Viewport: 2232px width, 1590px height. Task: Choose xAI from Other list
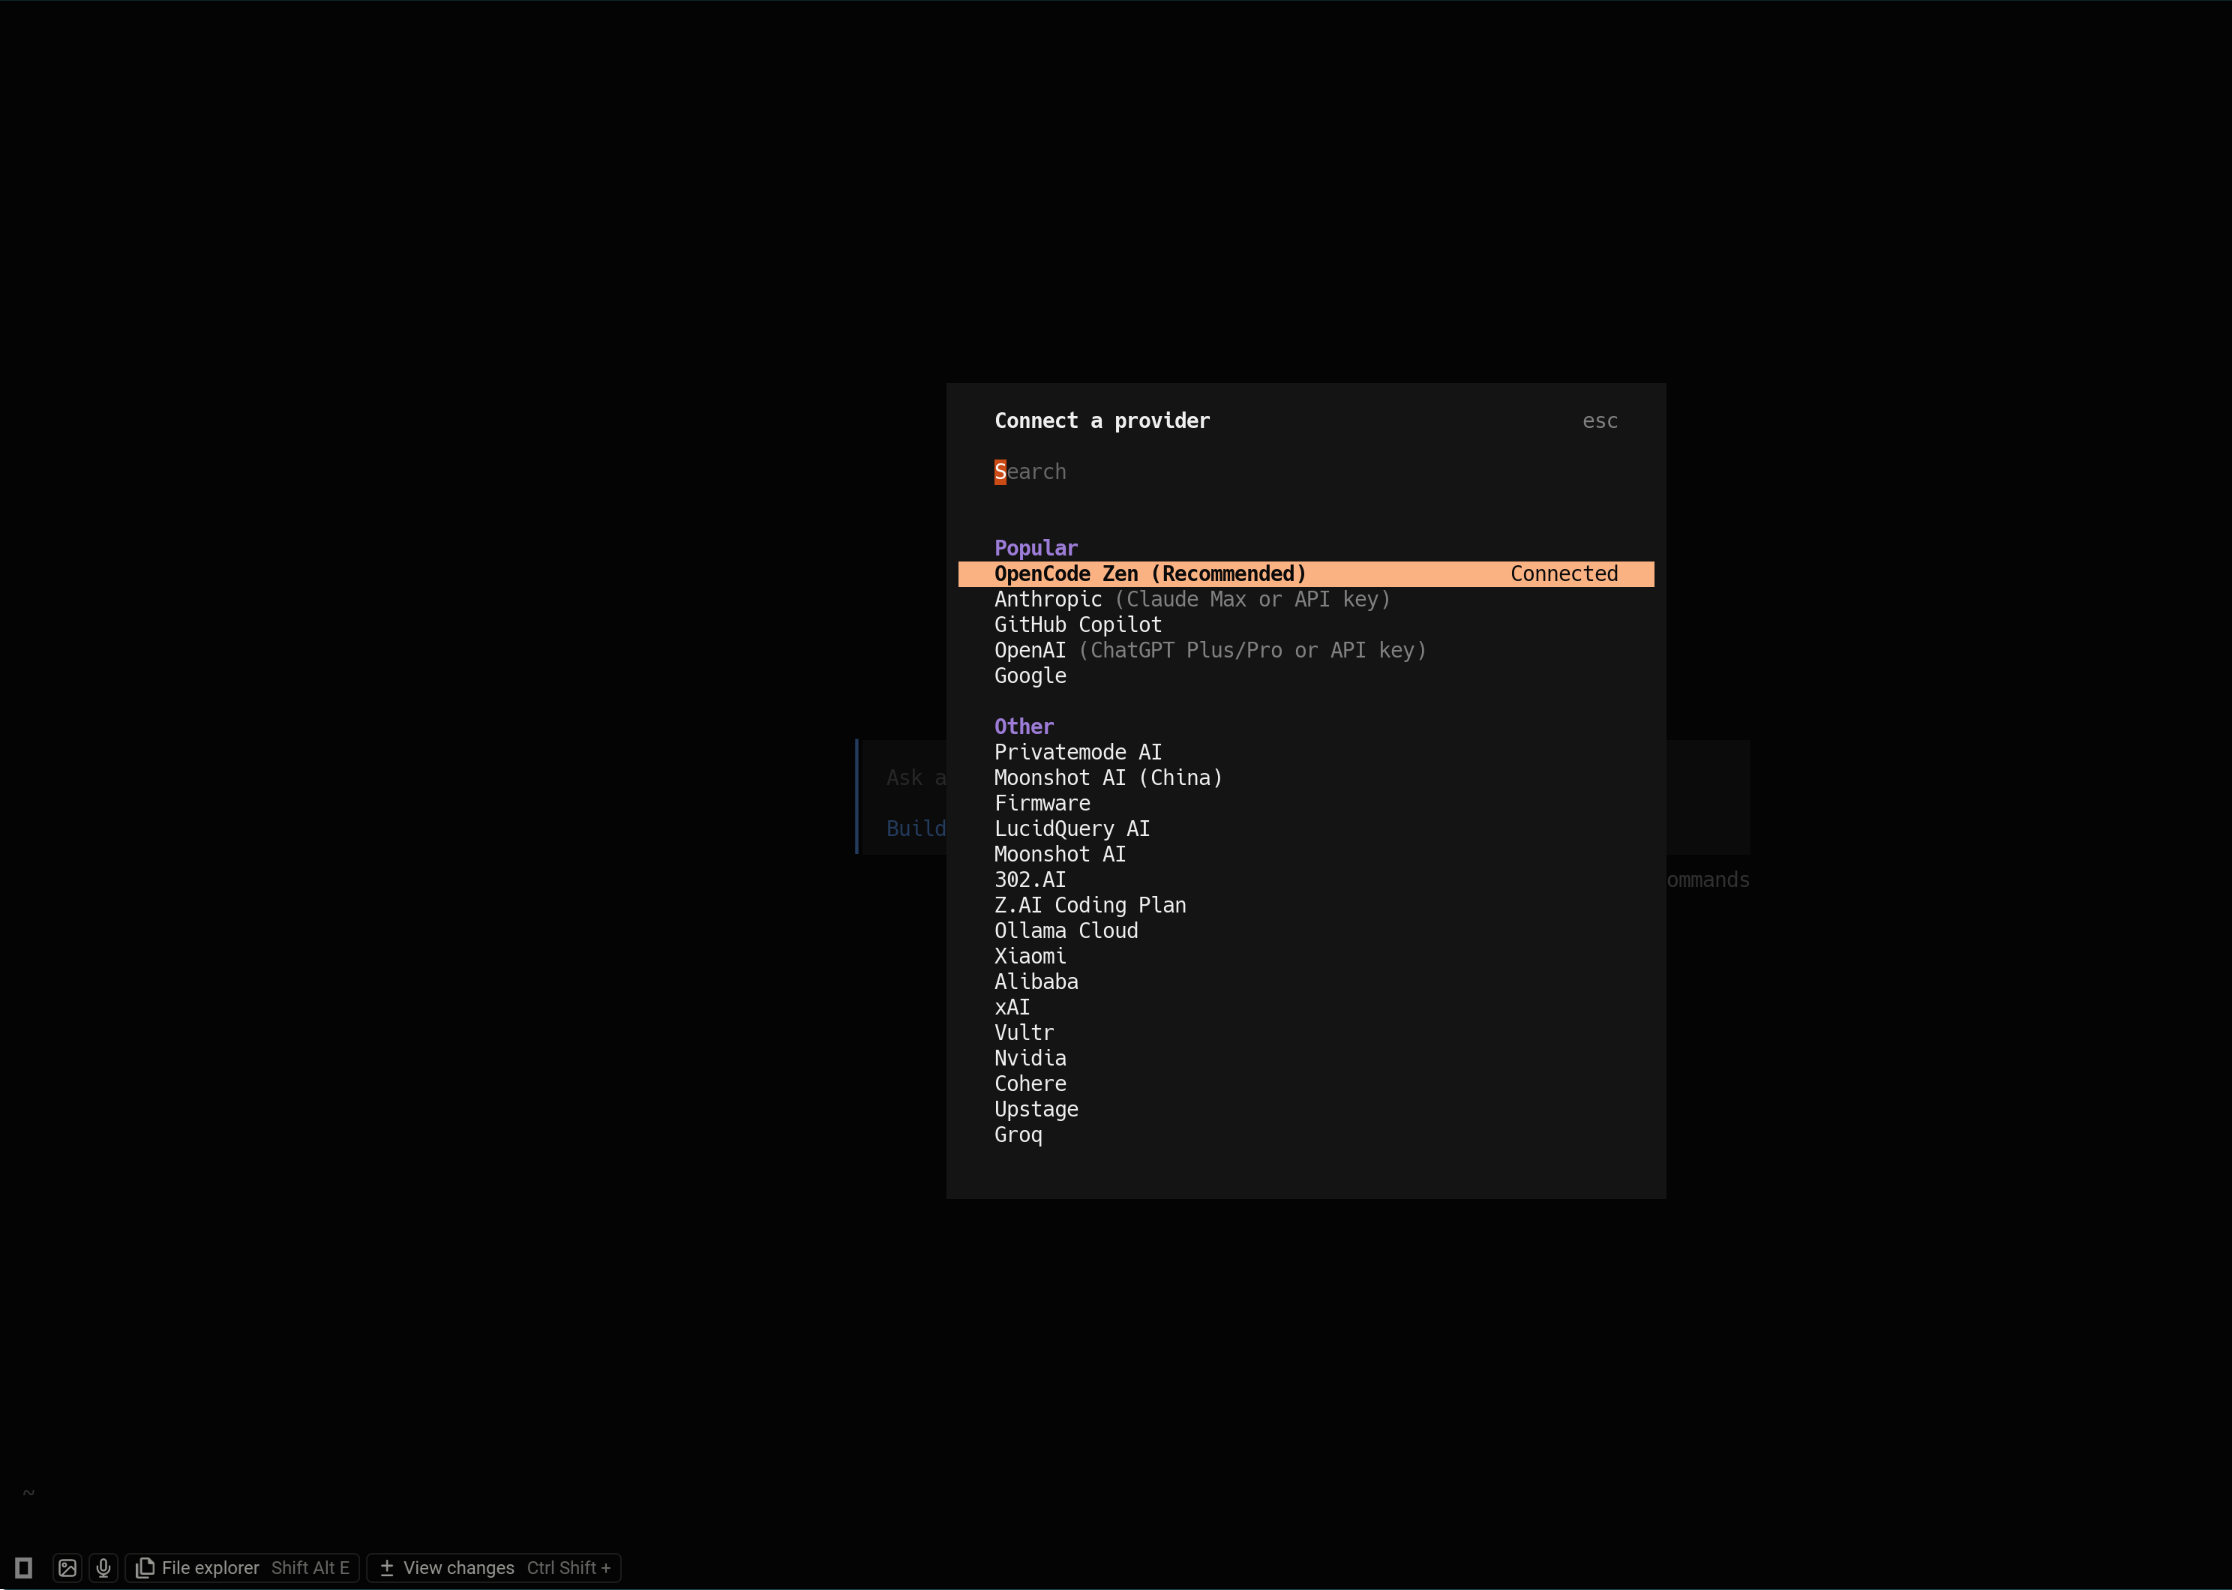[1012, 1007]
